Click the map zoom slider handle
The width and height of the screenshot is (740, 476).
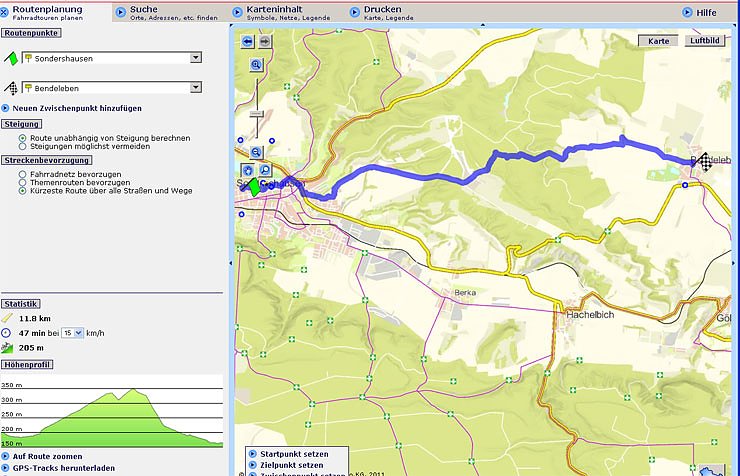point(256,114)
